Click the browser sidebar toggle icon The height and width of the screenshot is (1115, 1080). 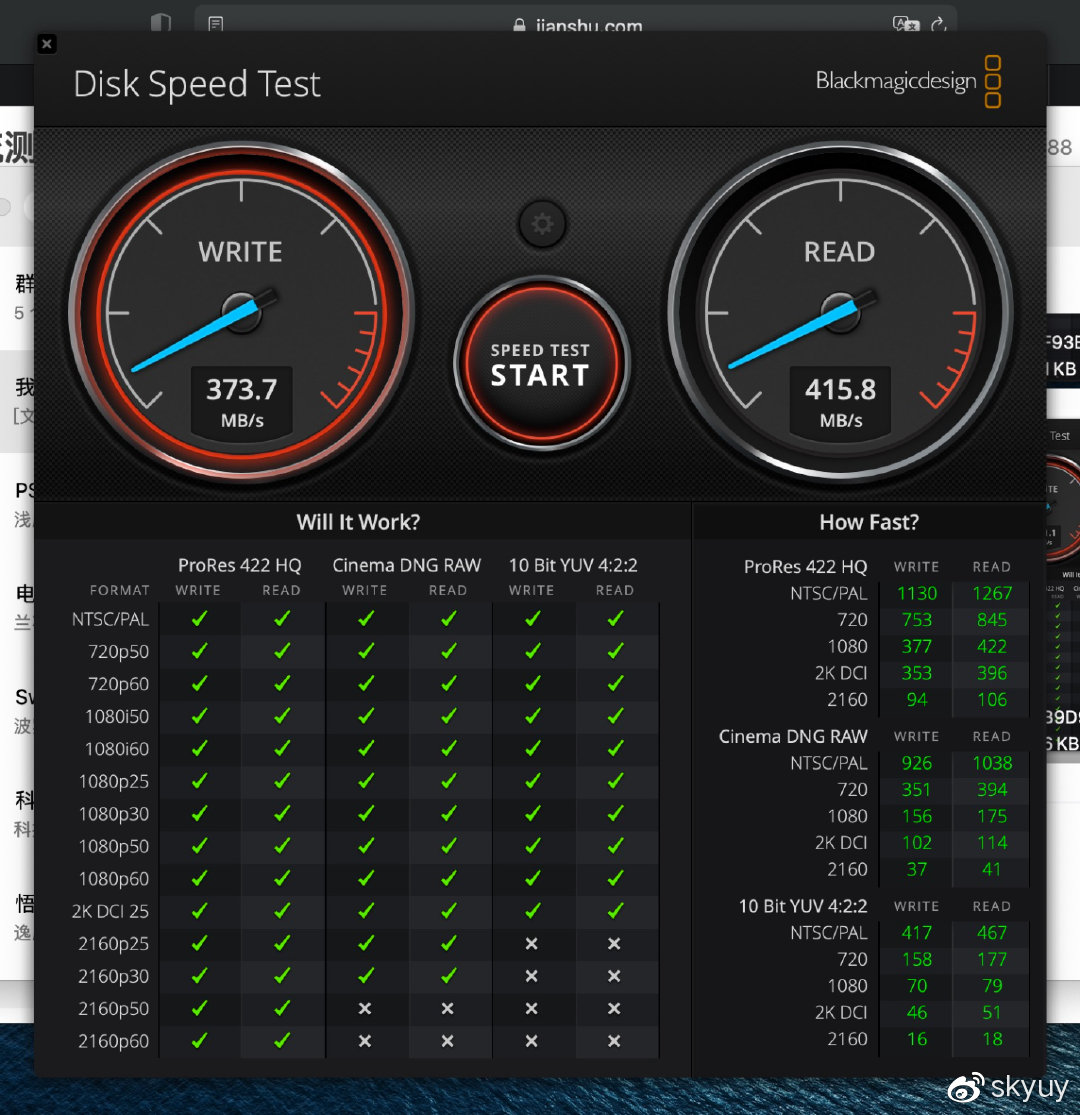click(161, 23)
